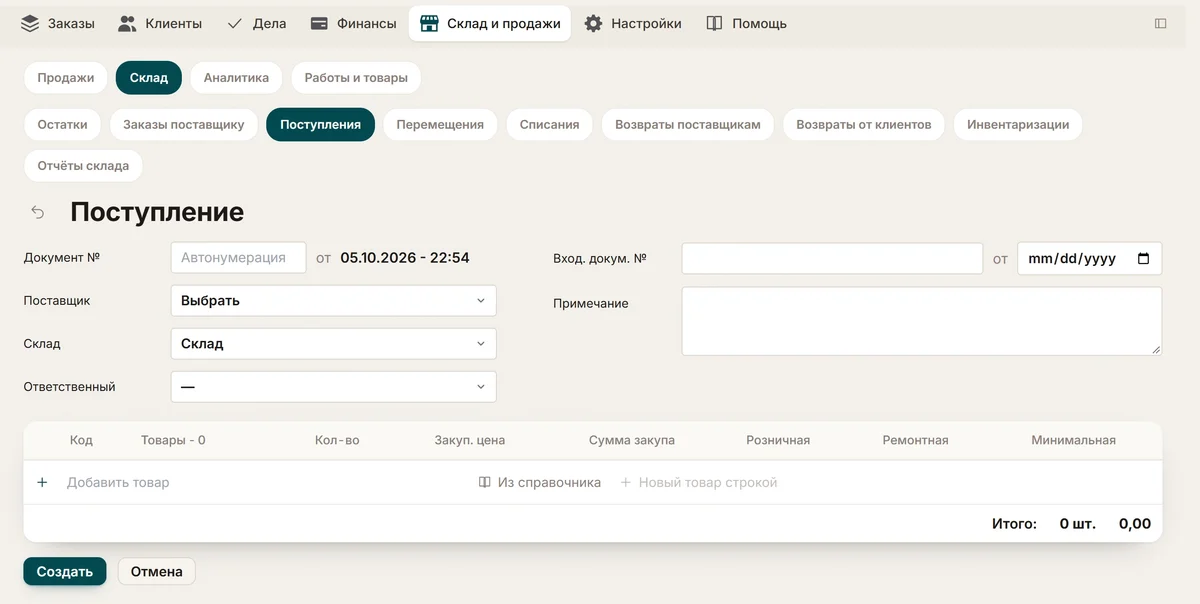Open the Возвраты поставщикам subtab
Image resolution: width=1200 pixels, height=604 pixels.
pyautogui.click(x=688, y=124)
